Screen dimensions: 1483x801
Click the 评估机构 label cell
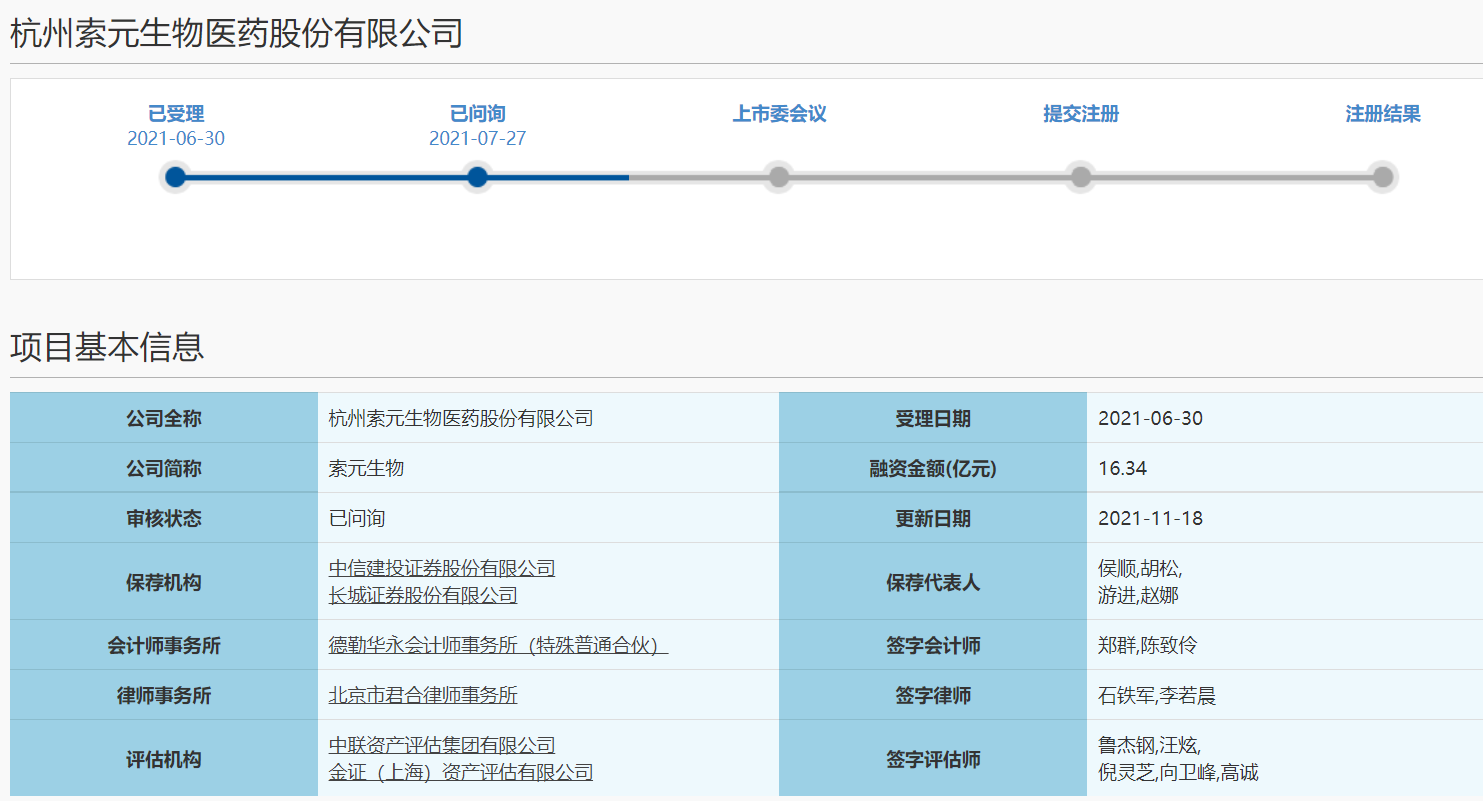point(164,759)
